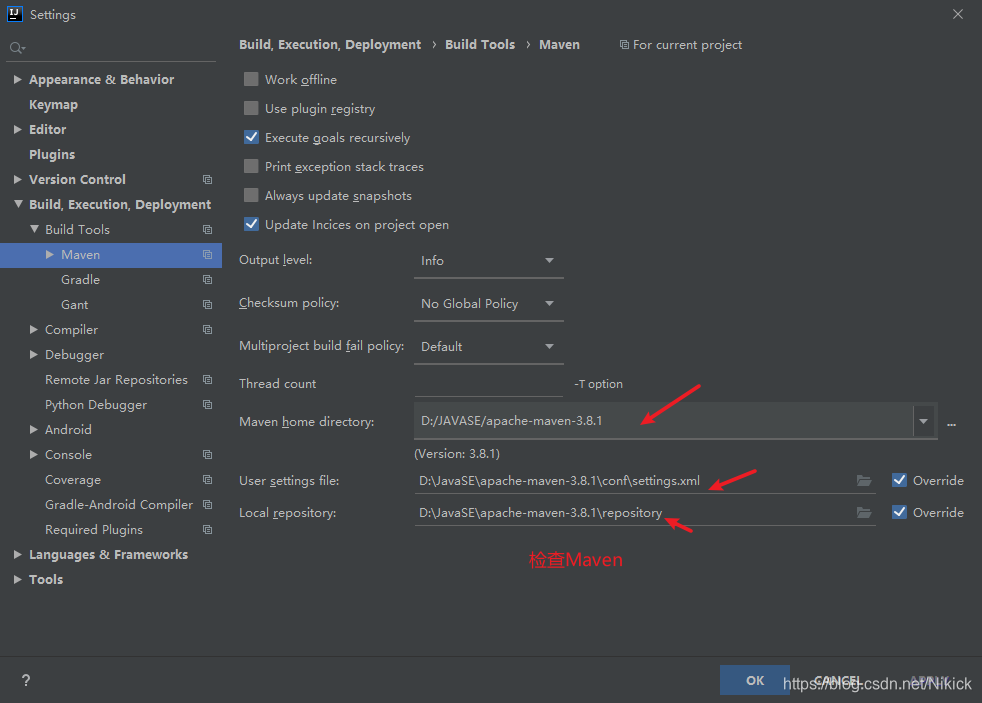
Task: Browse folder icon for Local repository
Action: (864, 513)
